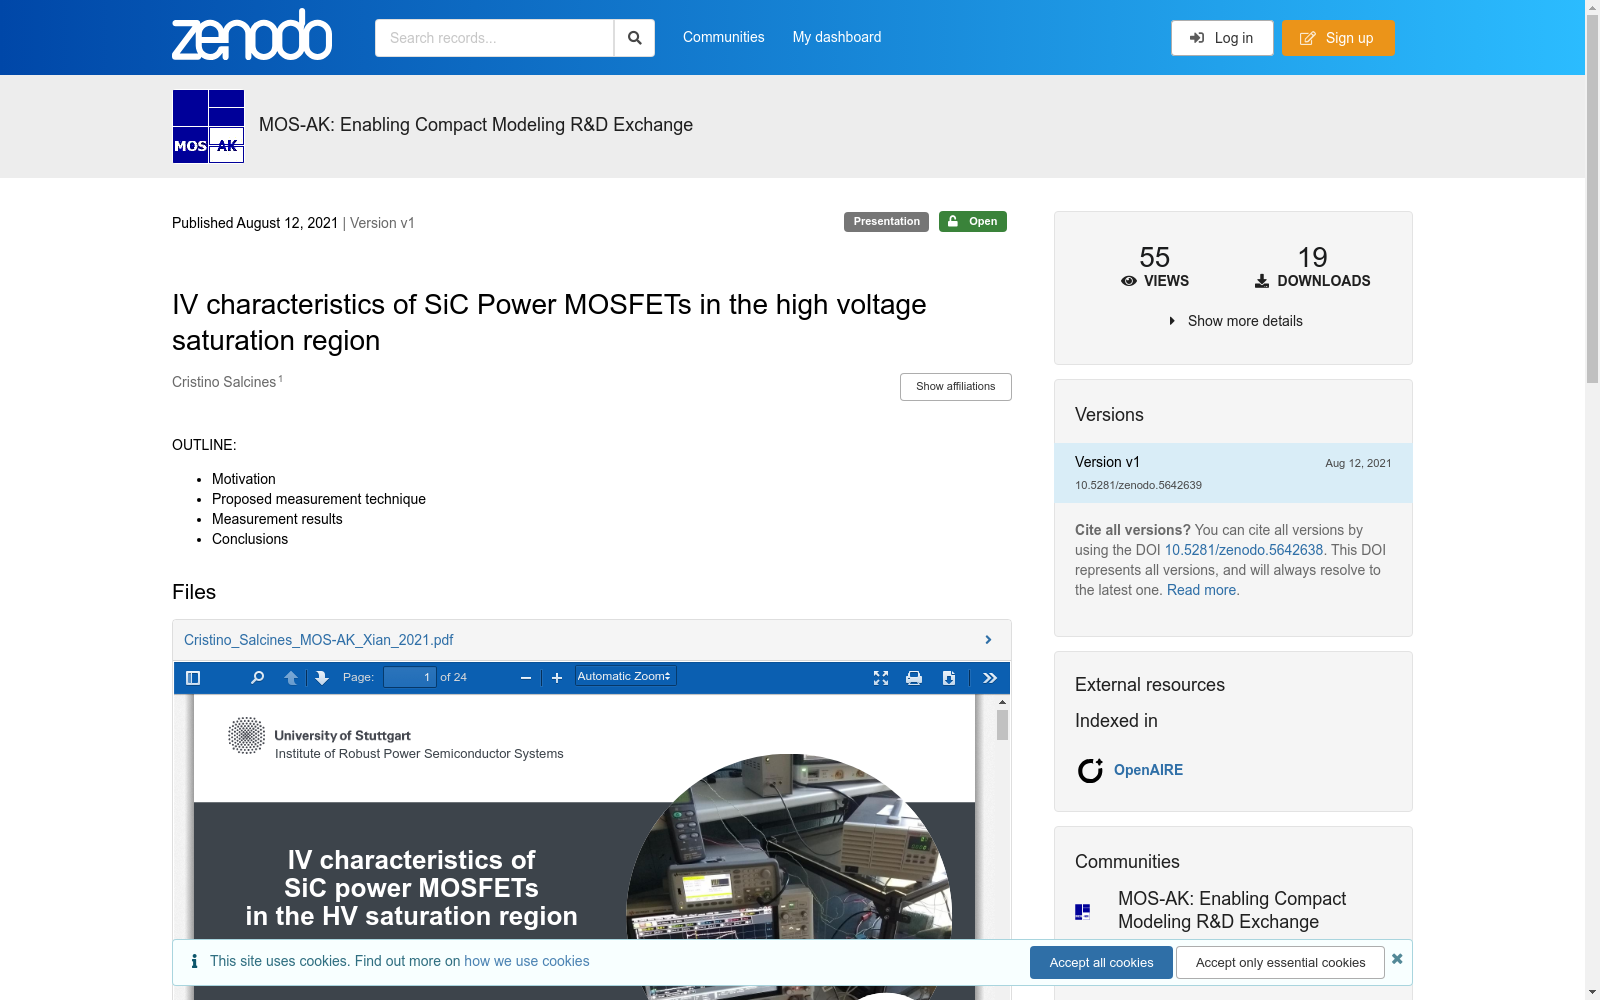Go to previous PDF page
Viewport: 1600px width, 1000px height.
point(291,678)
